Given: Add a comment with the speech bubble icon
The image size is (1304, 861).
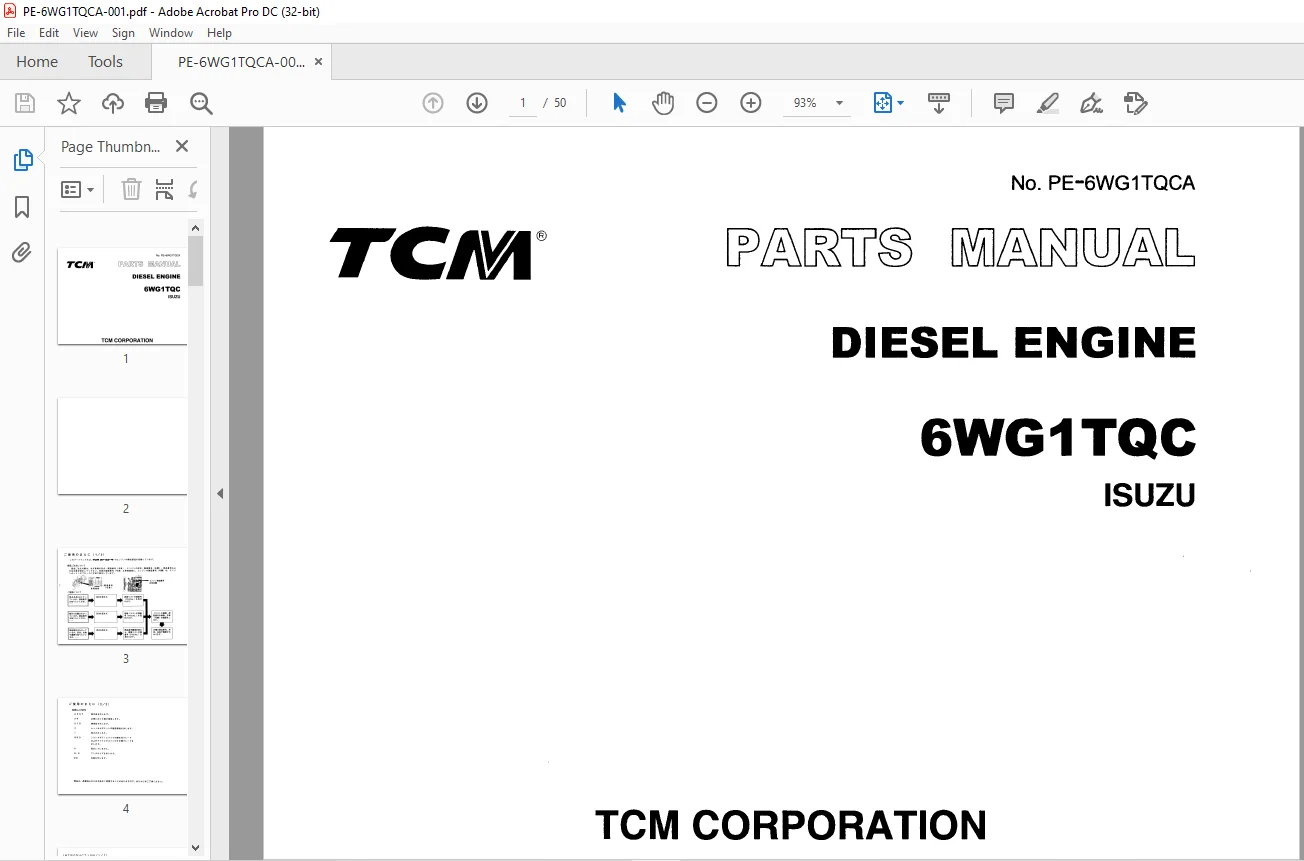Looking at the screenshot, I should coord(1004,103).
